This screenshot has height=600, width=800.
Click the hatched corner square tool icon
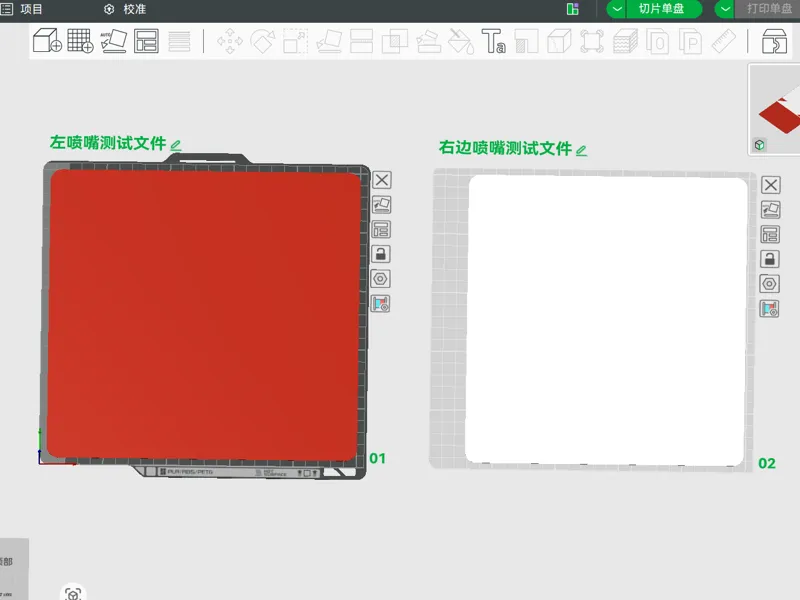[527, 41]
